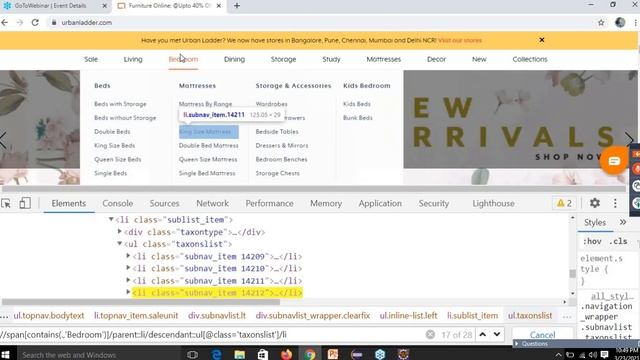Screen dimensions: 640x360
Task: Open PowerPoint from the taskbar
Action: click(333, 354)
